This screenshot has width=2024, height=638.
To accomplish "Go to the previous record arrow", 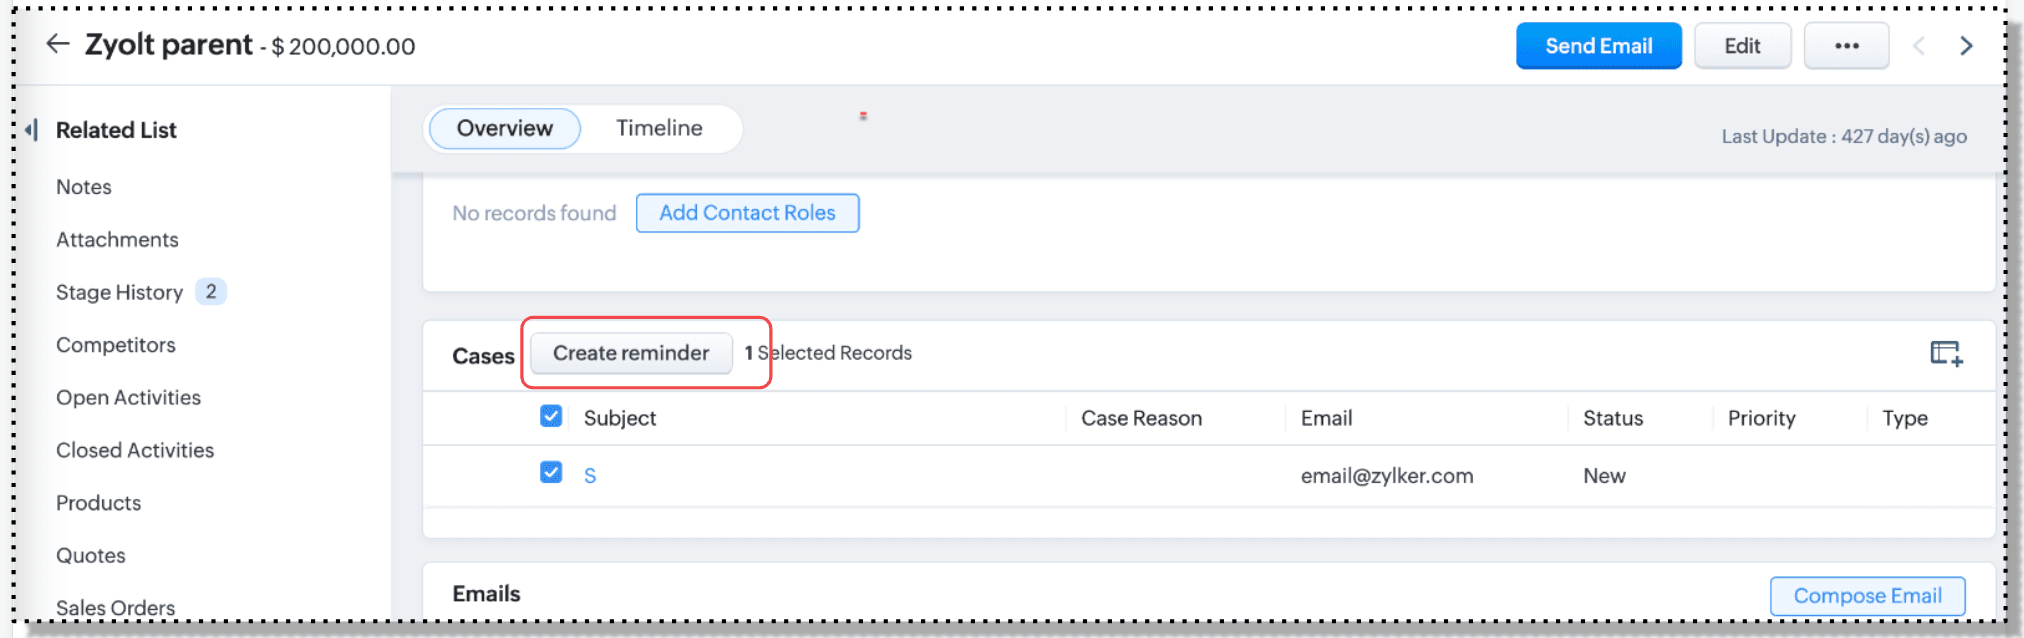I will point(1918,46).
